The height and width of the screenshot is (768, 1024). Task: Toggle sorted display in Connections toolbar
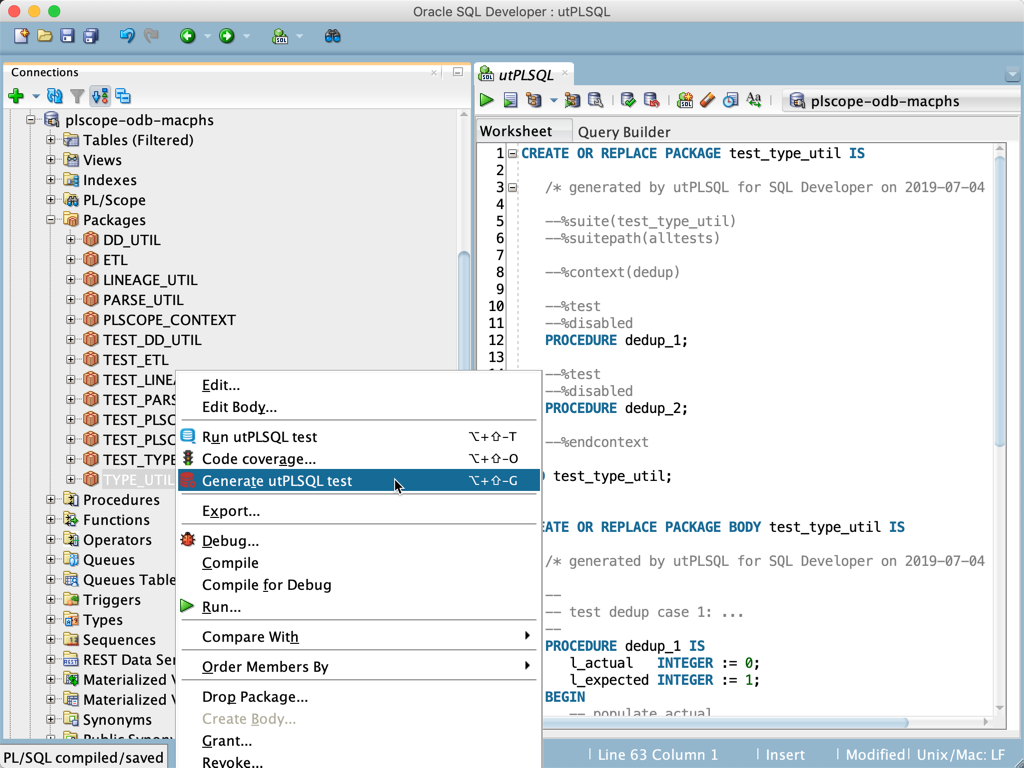[98, 96]
